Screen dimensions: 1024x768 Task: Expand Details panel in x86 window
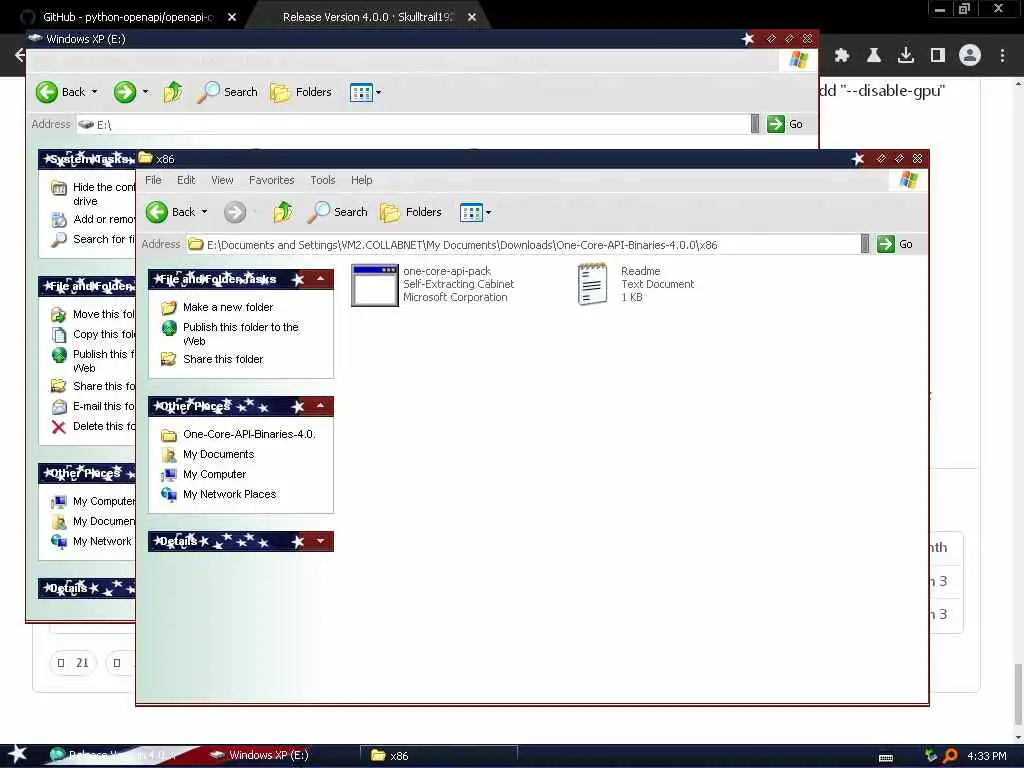(321, 541)
